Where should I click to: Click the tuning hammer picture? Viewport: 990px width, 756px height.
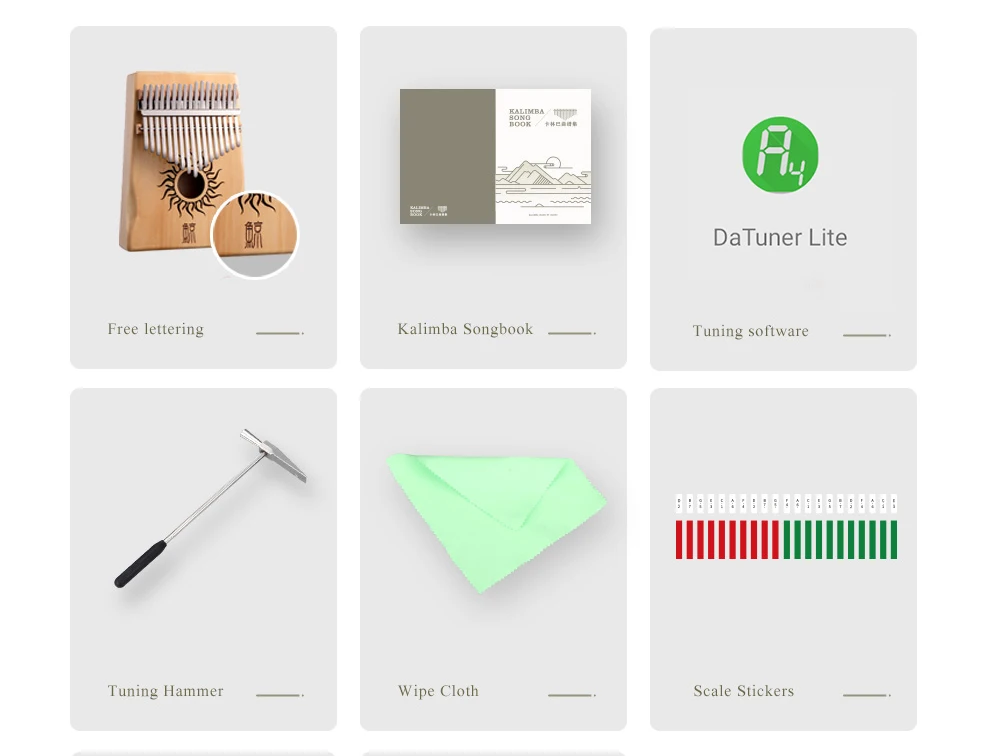[x=210, y=508]
